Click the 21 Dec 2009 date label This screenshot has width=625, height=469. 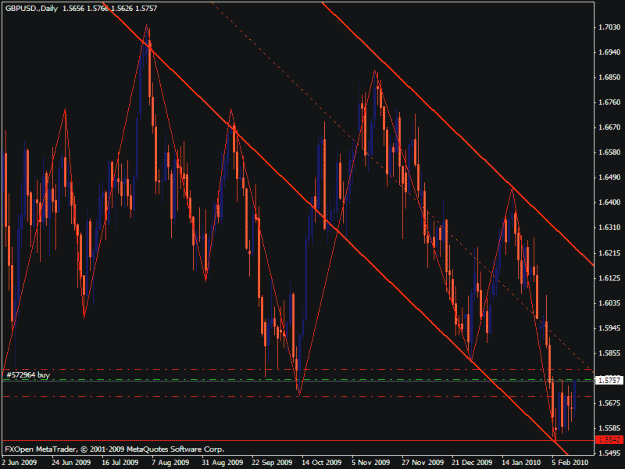472,462
